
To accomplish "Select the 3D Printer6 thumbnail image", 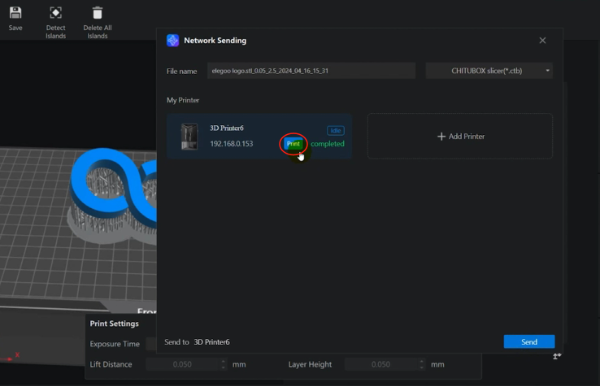I will (x=189, y=136).
